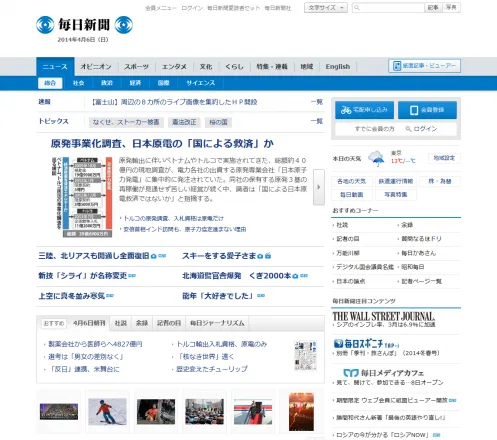Click 一覧 link in the トピックス row
This screenshot has height=440, width=497.
[x=317, y=121]
